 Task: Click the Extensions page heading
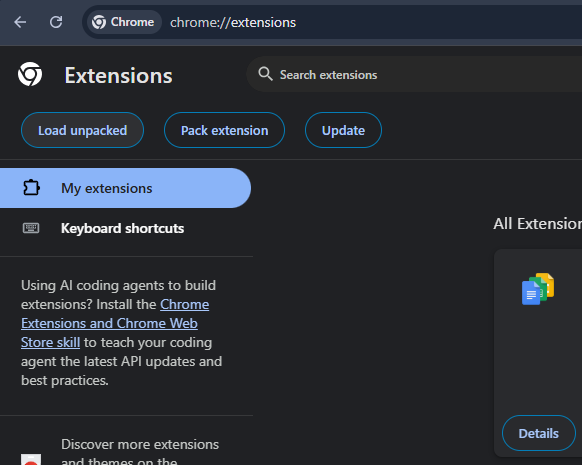point(118,75)
